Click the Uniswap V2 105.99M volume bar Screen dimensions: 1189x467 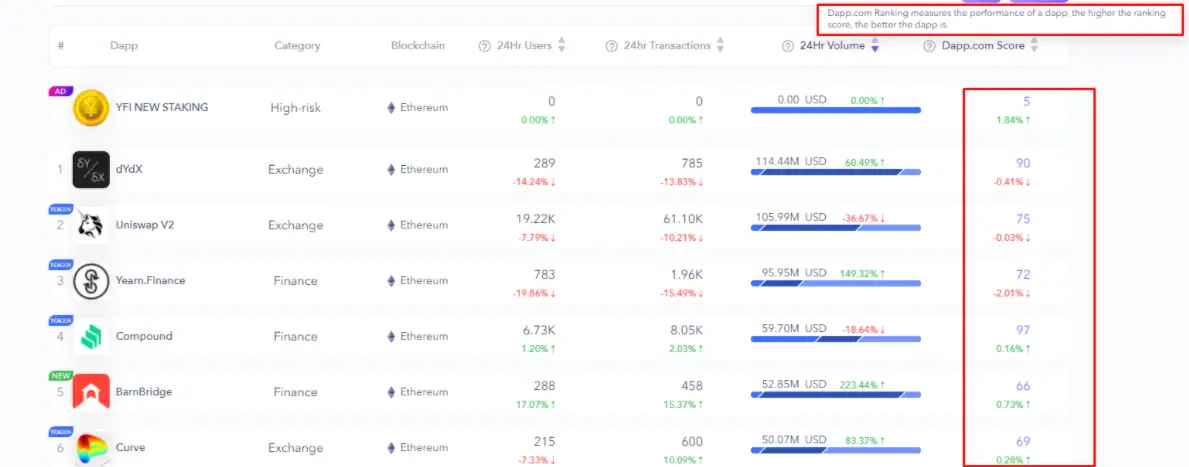point(836,227)
